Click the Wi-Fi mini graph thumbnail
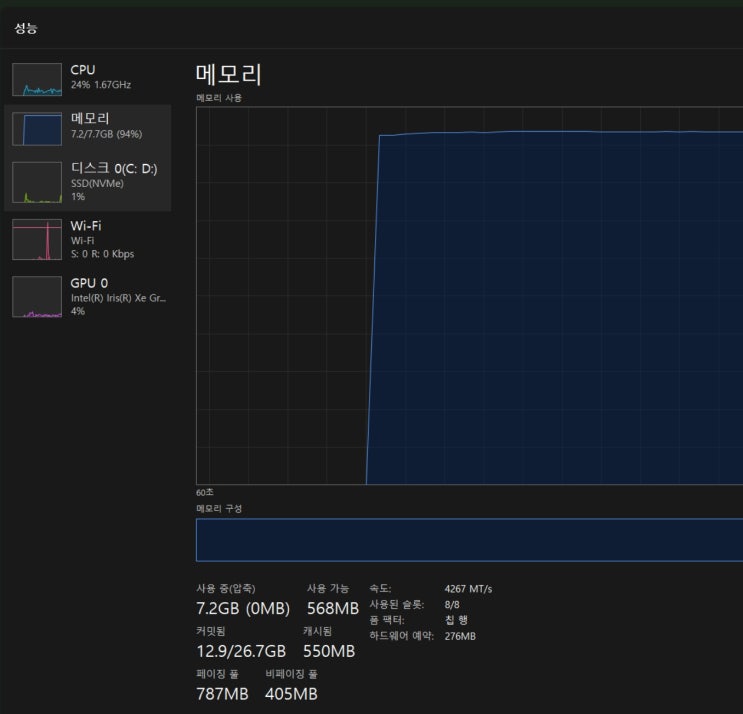 (37, 239)
